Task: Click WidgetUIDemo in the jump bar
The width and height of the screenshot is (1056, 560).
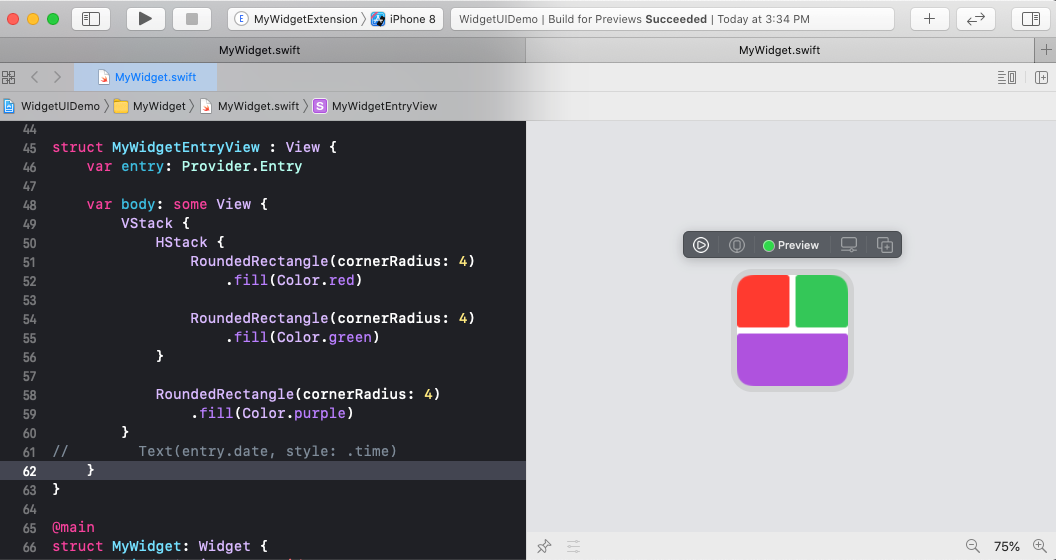Action: (52, 106)
